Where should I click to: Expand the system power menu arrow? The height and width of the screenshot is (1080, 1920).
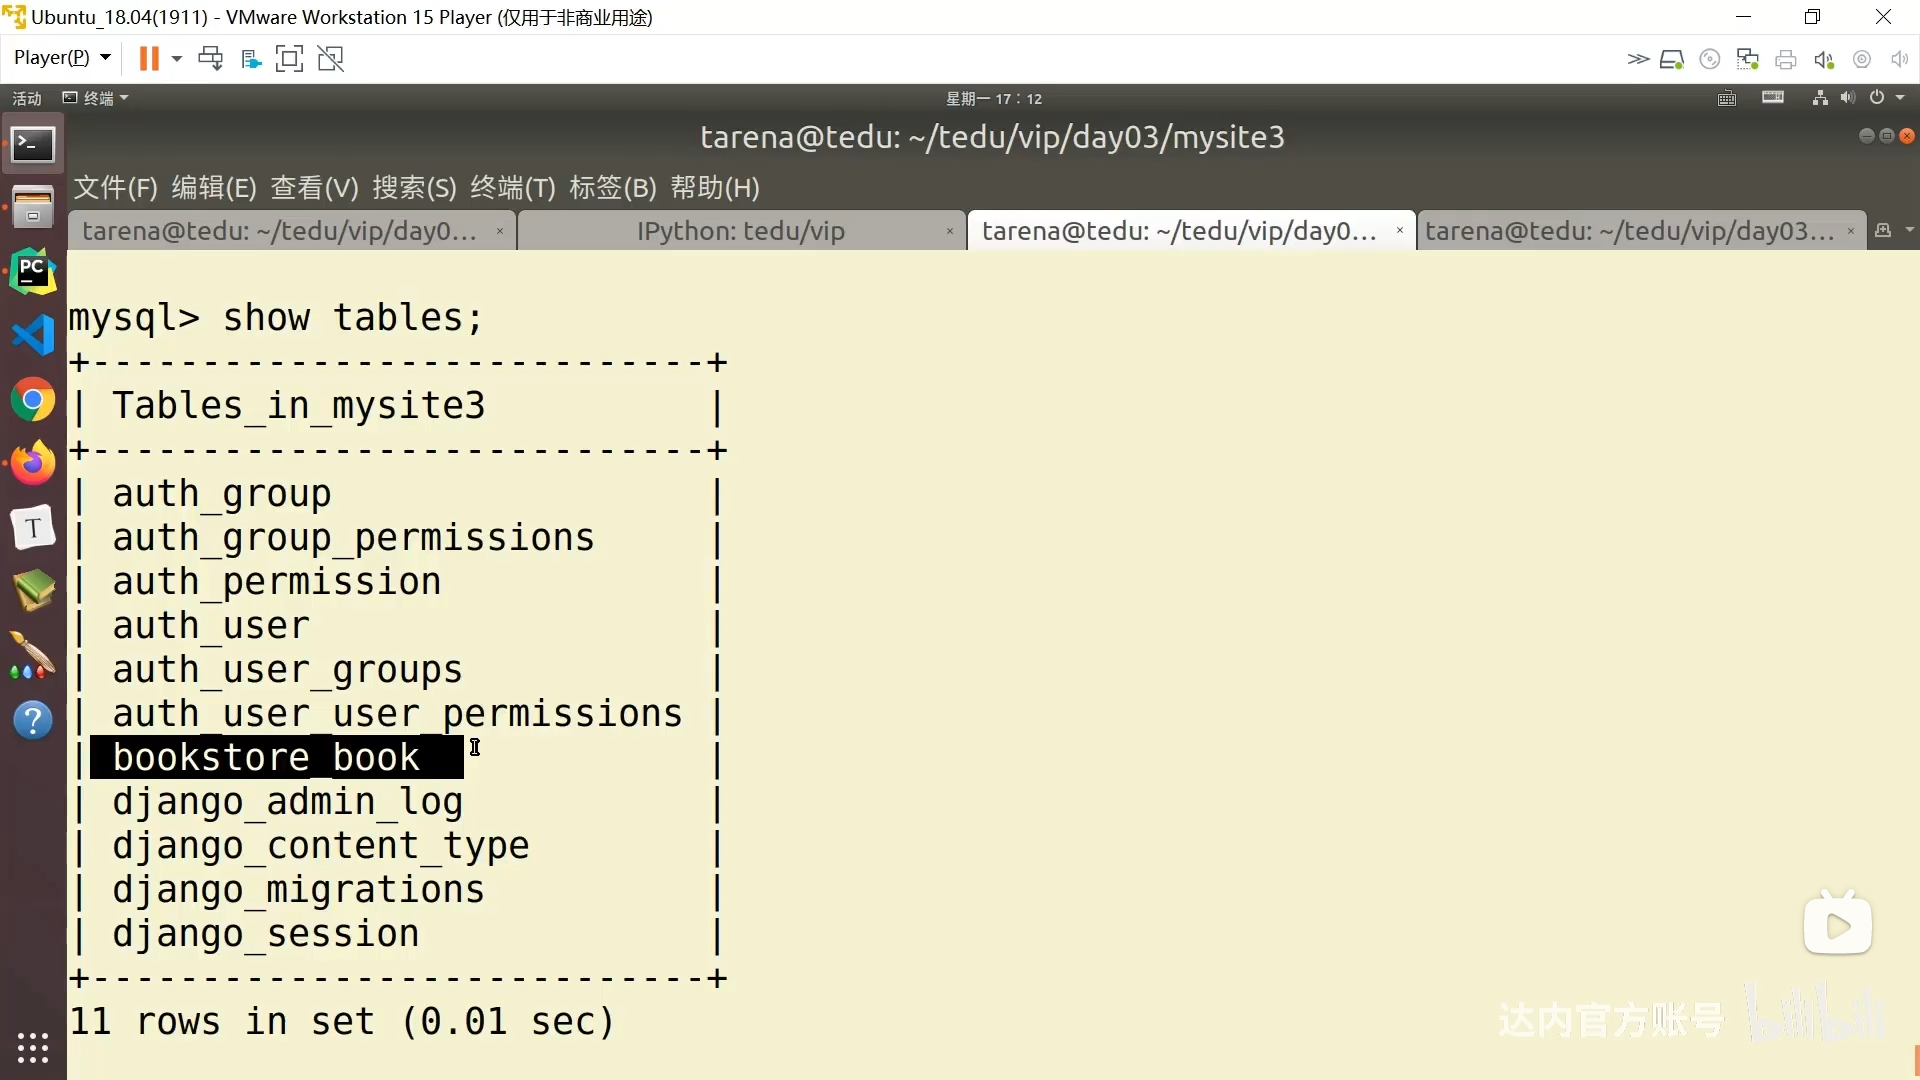tap(1900, 98)
